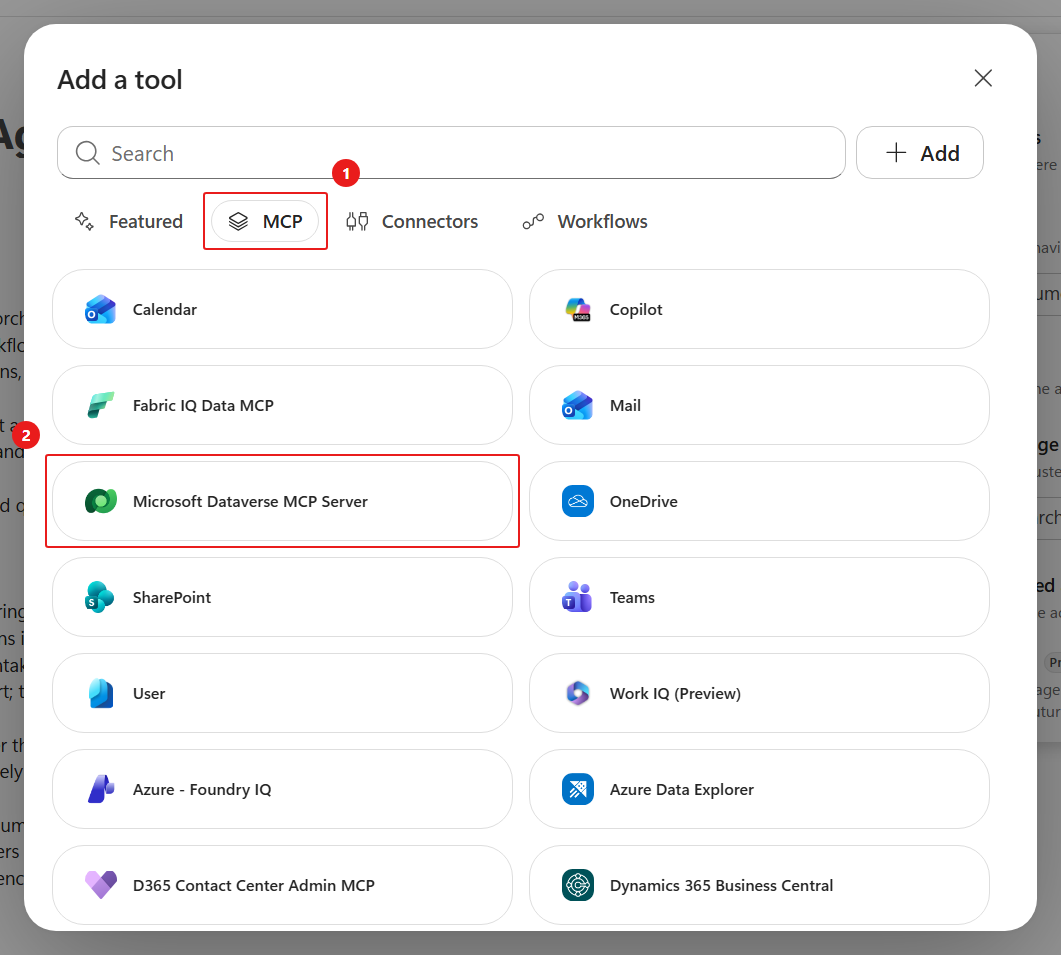Image resolution: width=1061 pixels, height=955 pixels.
Task: Focus the Search input field
Action: click(451, 153)
